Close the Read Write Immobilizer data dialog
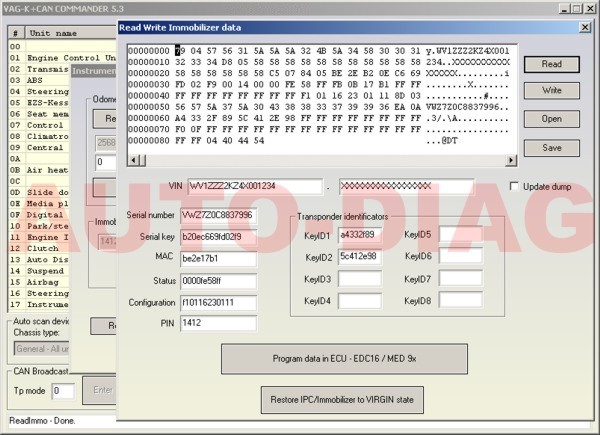 click(585, 27)
